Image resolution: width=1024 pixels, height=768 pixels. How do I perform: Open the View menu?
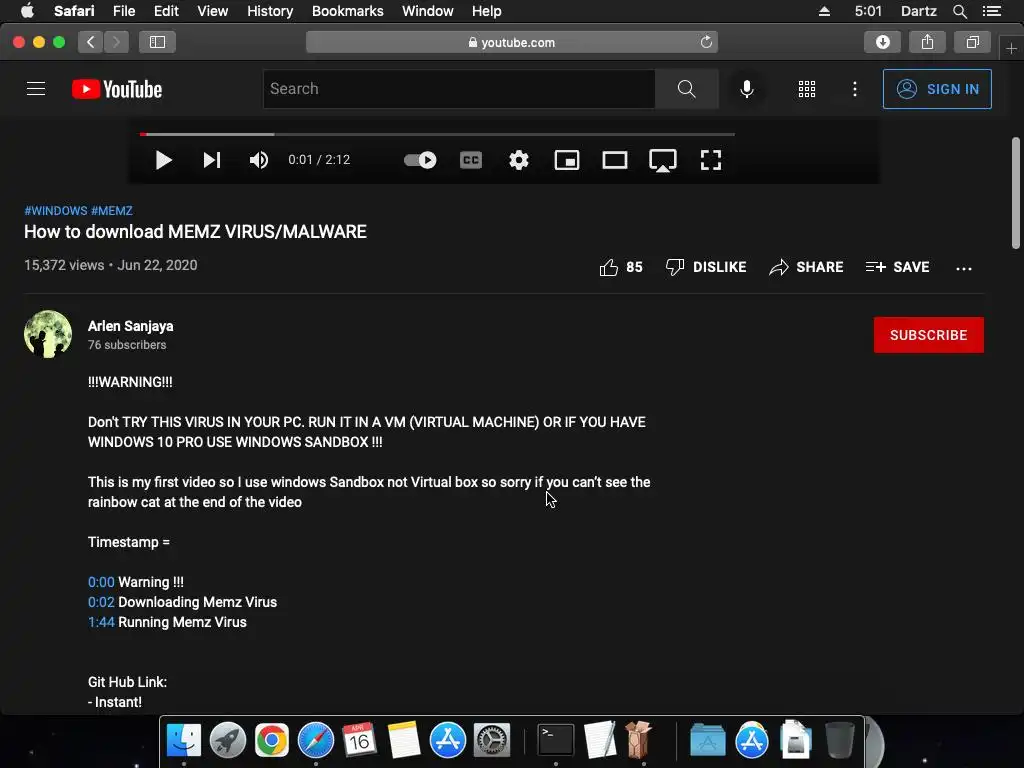(212, 11)
